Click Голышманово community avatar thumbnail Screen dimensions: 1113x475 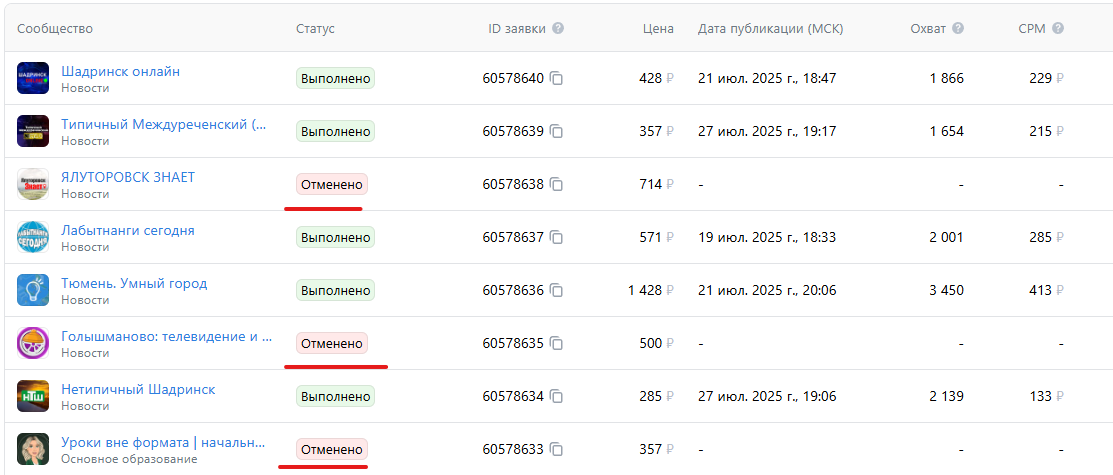click(x=33, y=344)
